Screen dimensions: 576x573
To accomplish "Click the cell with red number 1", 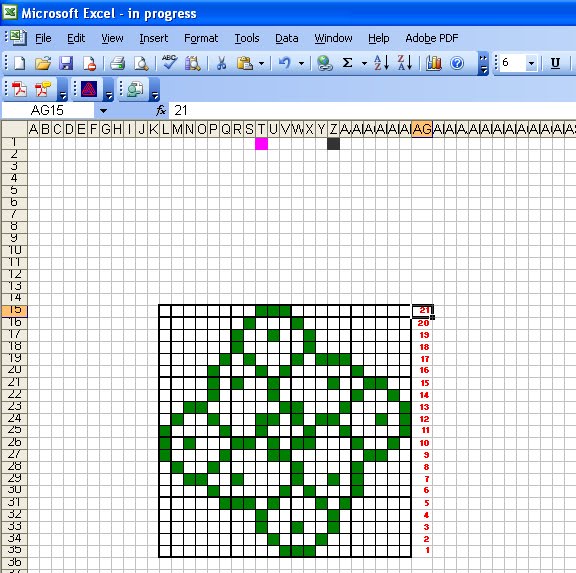I will click(x=422, y=550).
